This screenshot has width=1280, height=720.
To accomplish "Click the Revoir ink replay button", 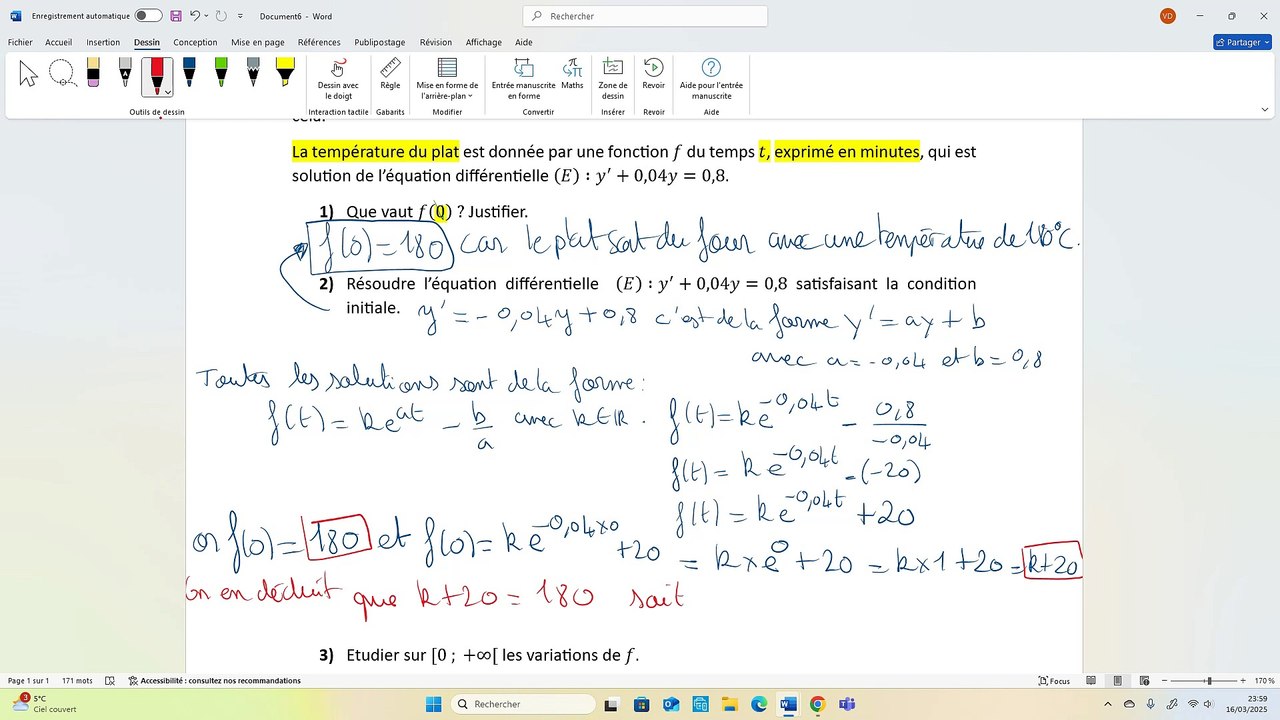I will coord(653,74).
